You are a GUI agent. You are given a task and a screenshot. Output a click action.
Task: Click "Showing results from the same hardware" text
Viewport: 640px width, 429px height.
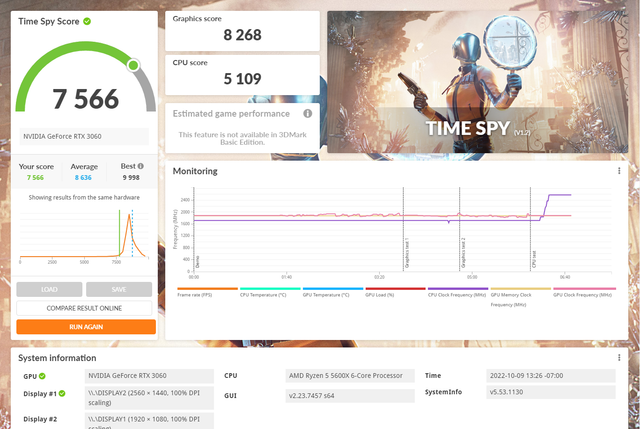[x=84, y=198]
